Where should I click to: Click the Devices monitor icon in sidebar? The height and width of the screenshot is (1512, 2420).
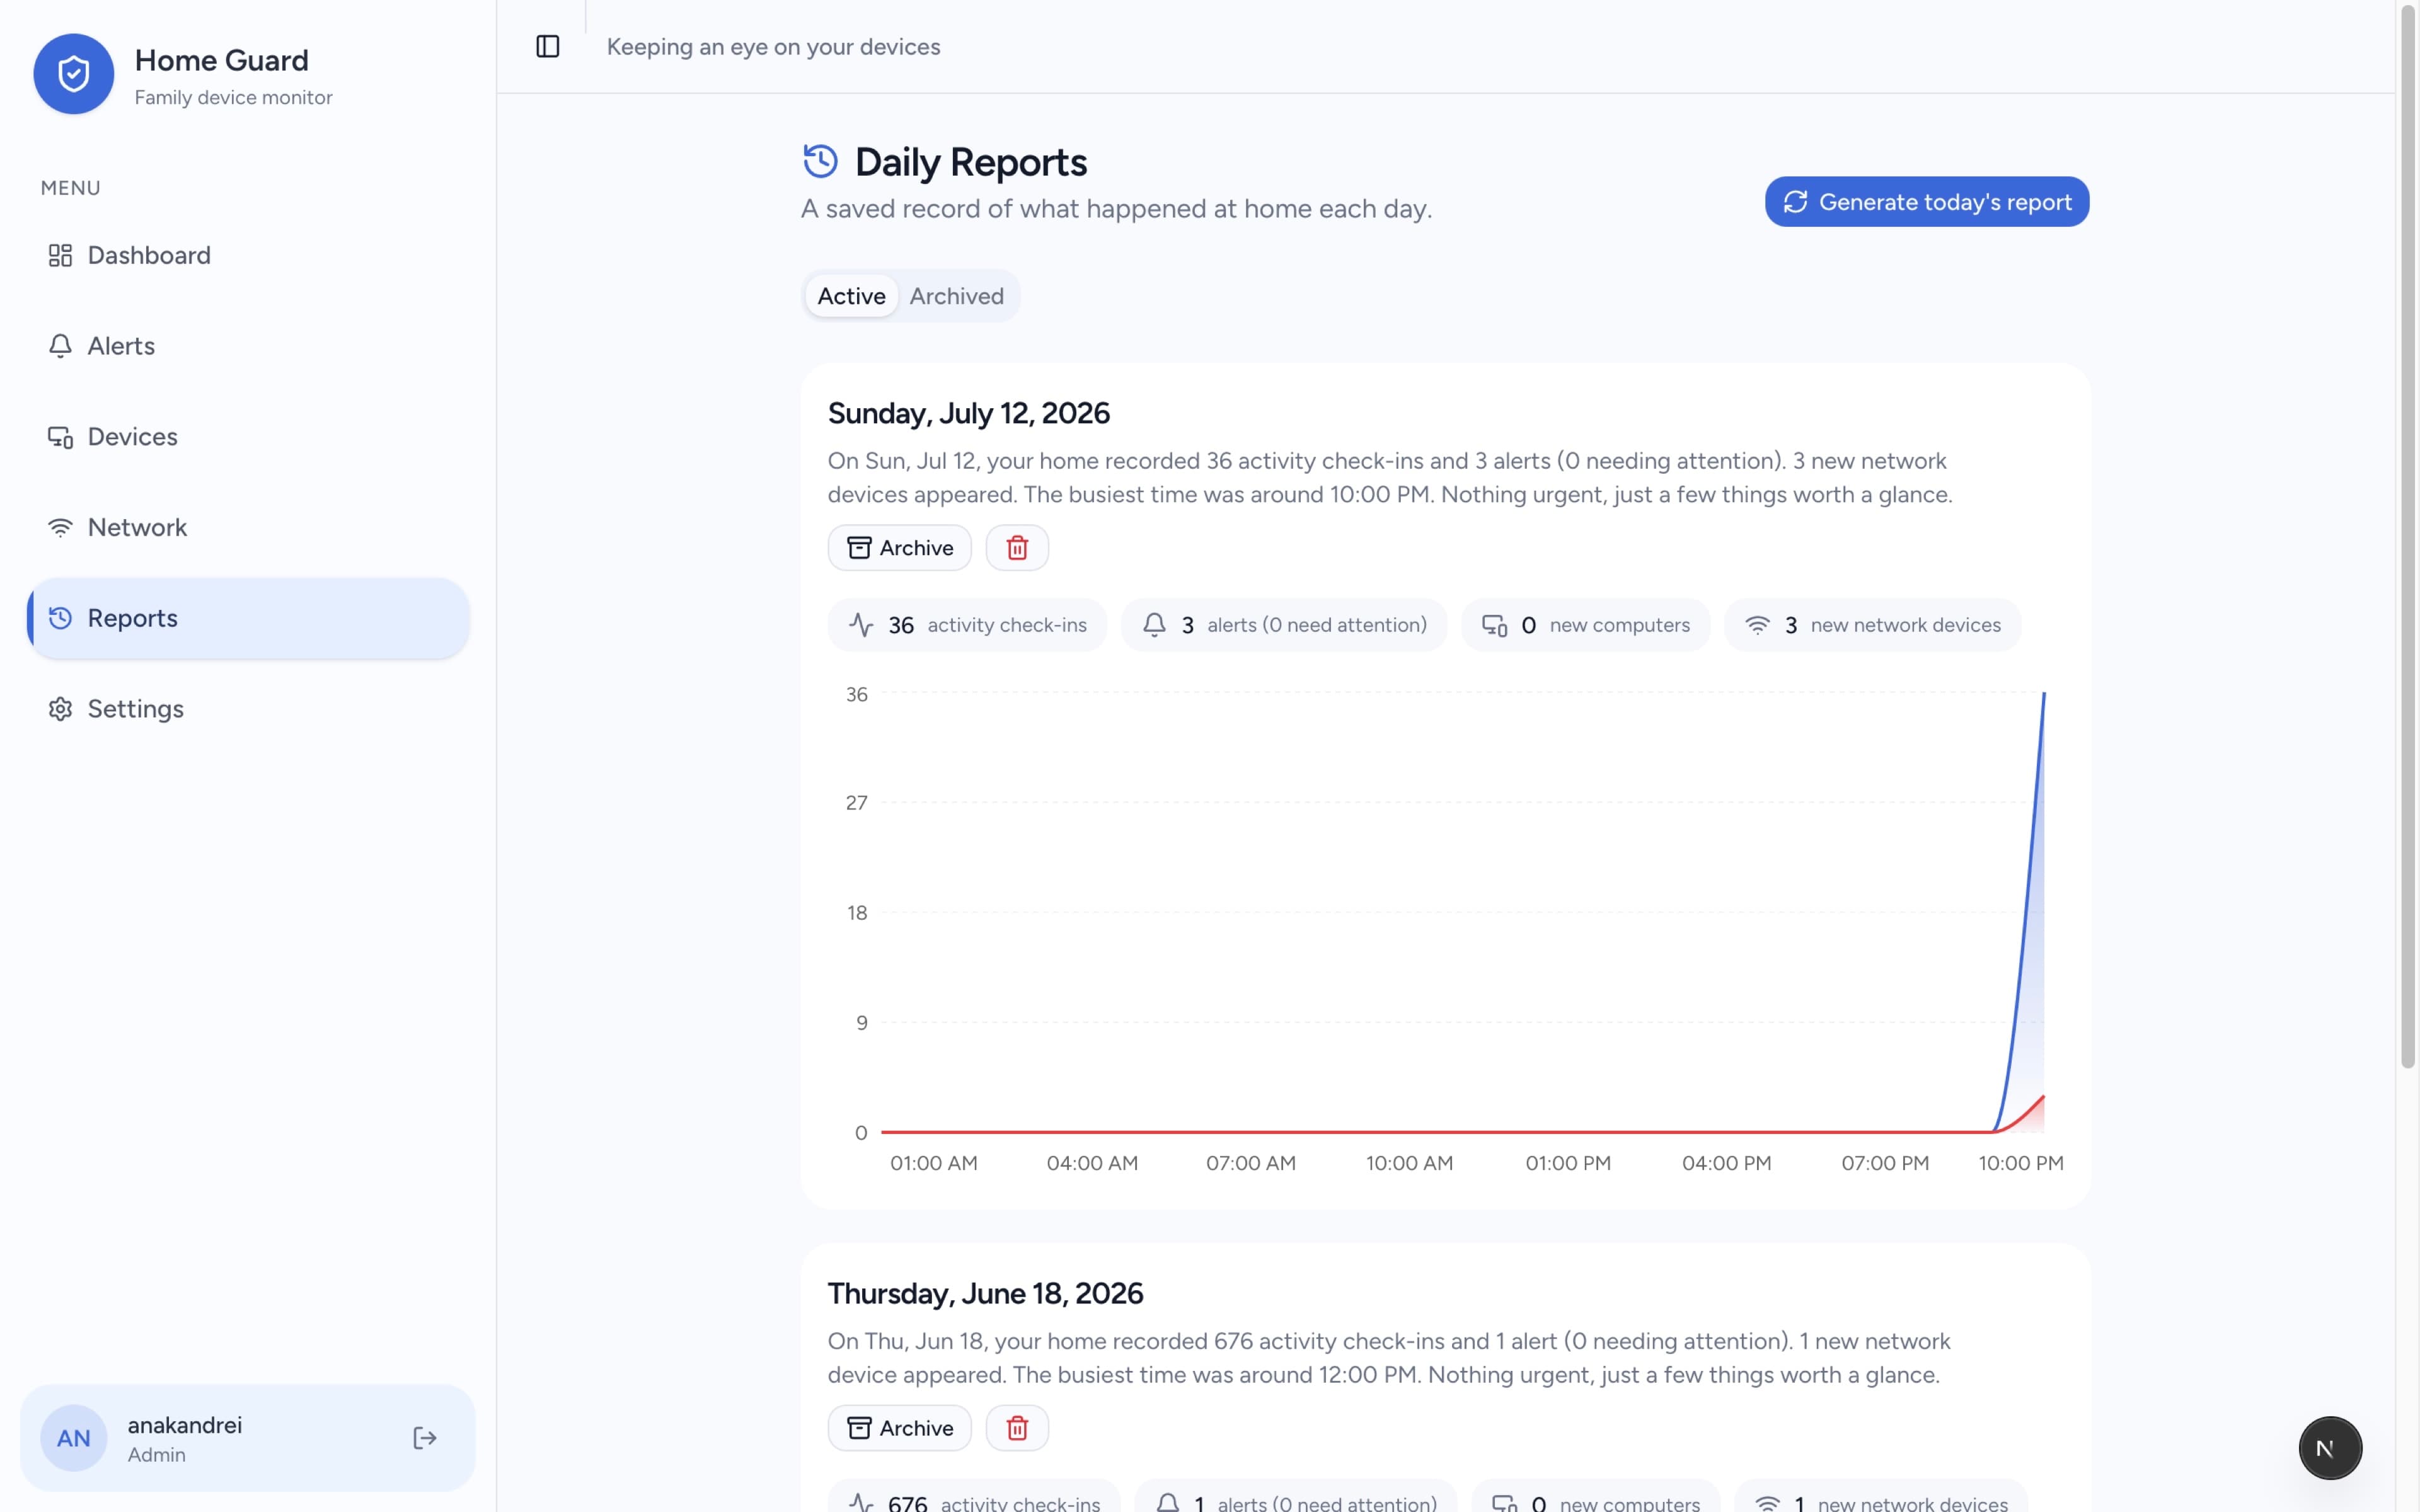pyautogui.click(x=60, y=437)
